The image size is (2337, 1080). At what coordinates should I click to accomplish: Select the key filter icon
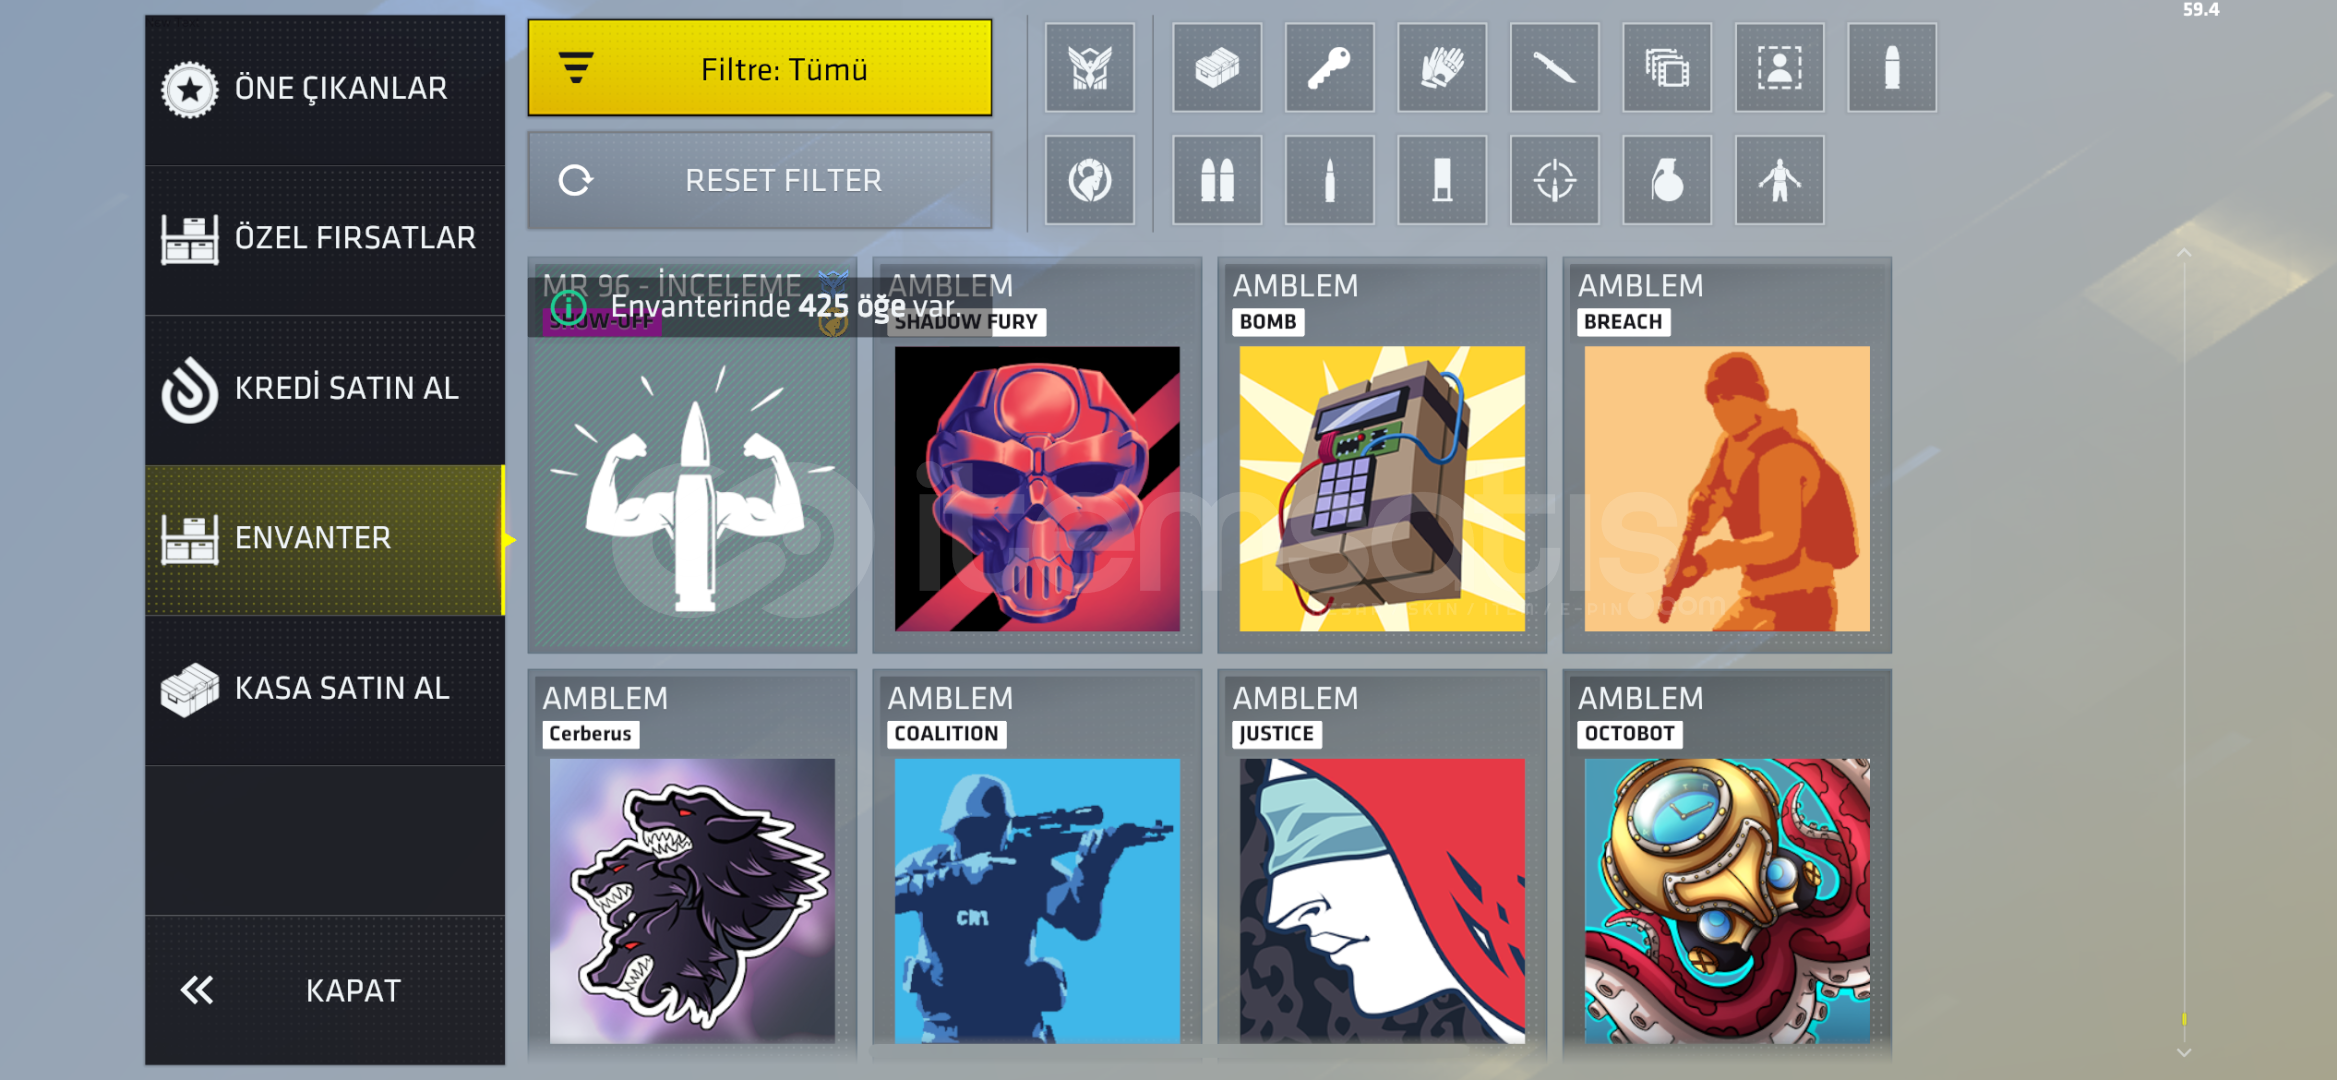coord(1329,68)
